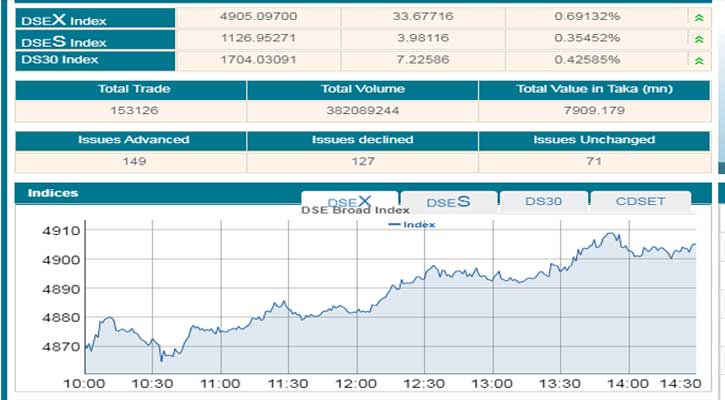Click the Issues declined header

click(x=362, y=140)
